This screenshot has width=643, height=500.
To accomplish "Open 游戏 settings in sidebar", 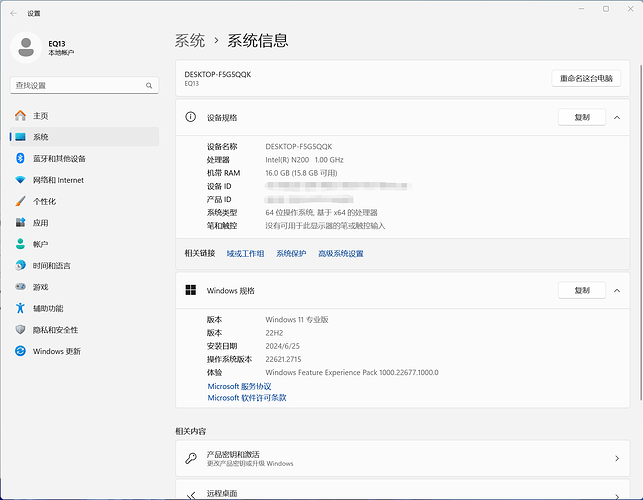I will (40, 287).
